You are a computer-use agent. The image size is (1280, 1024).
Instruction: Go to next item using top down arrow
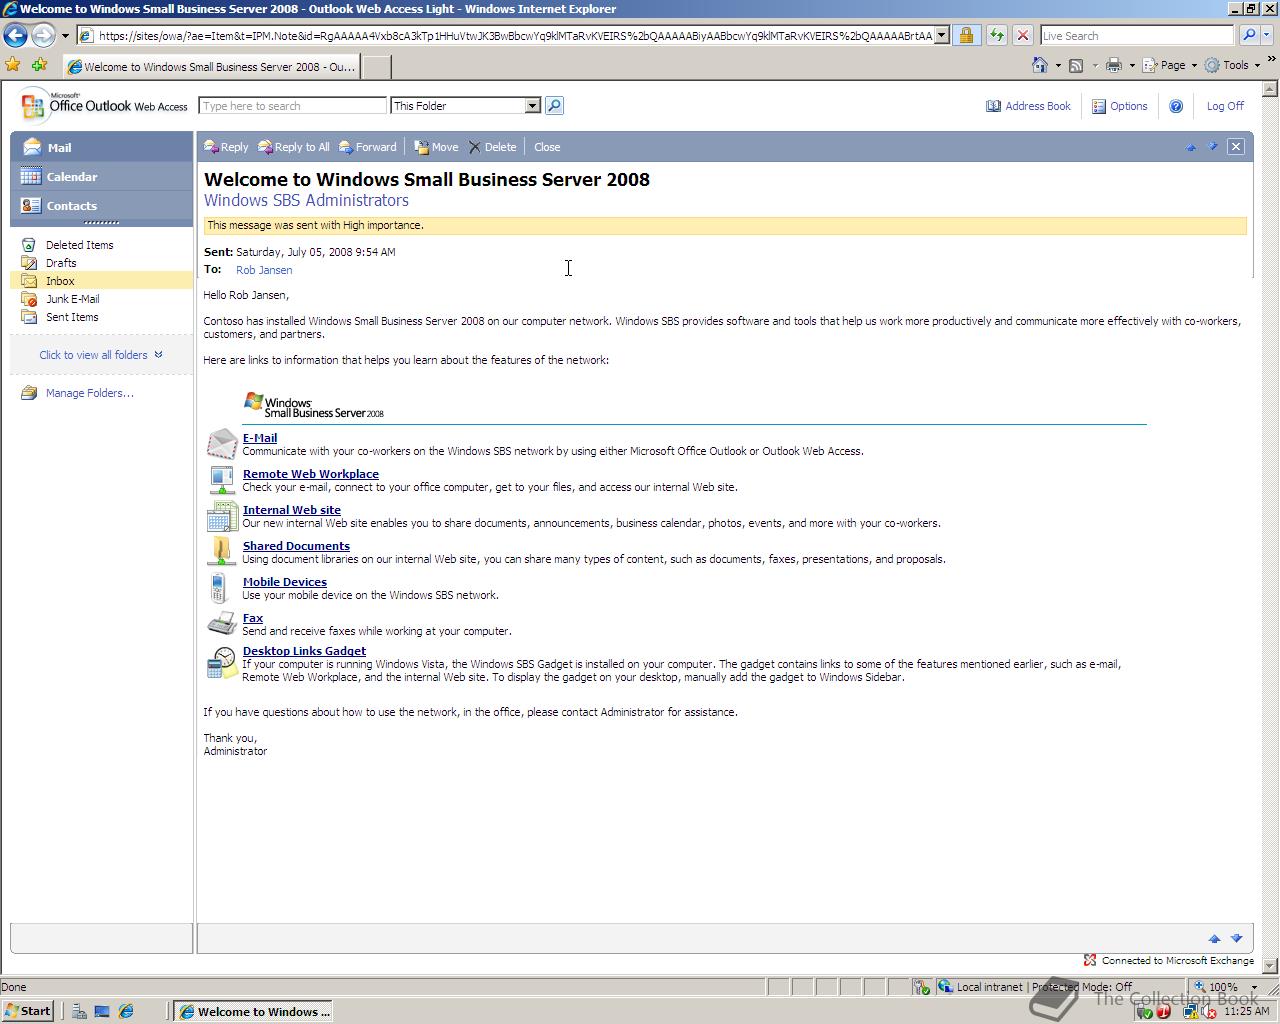(x=1213, y=147)
